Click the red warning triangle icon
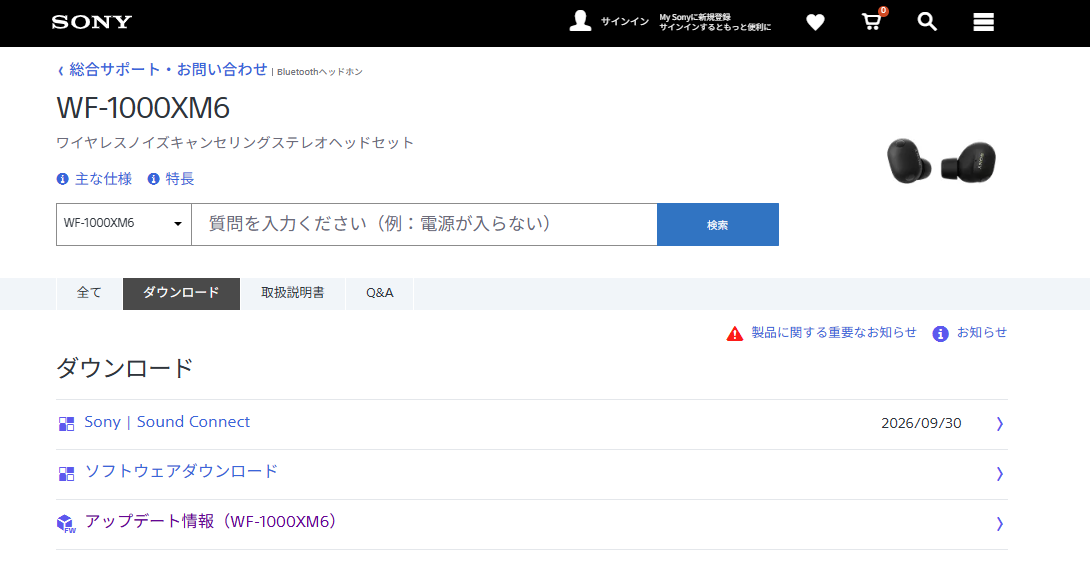The width and height of the screenshot is (1090, 583). [x=735, y=334]
